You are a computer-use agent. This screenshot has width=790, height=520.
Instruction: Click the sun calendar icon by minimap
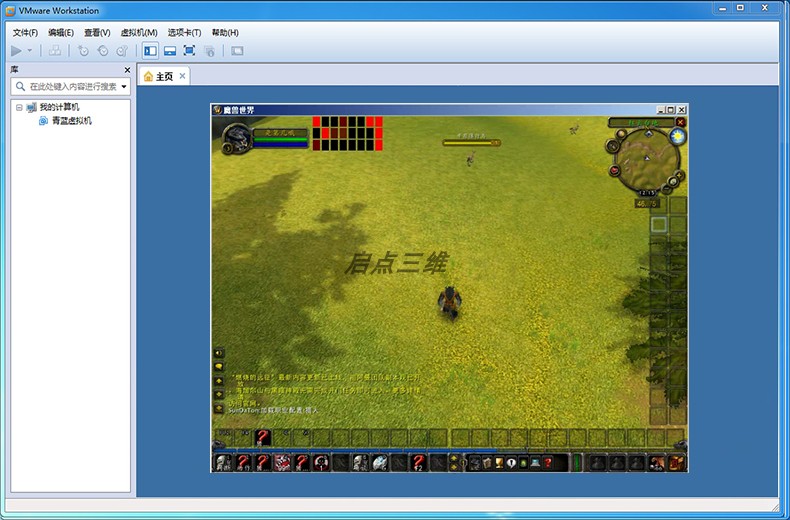[x=678, y=137]
